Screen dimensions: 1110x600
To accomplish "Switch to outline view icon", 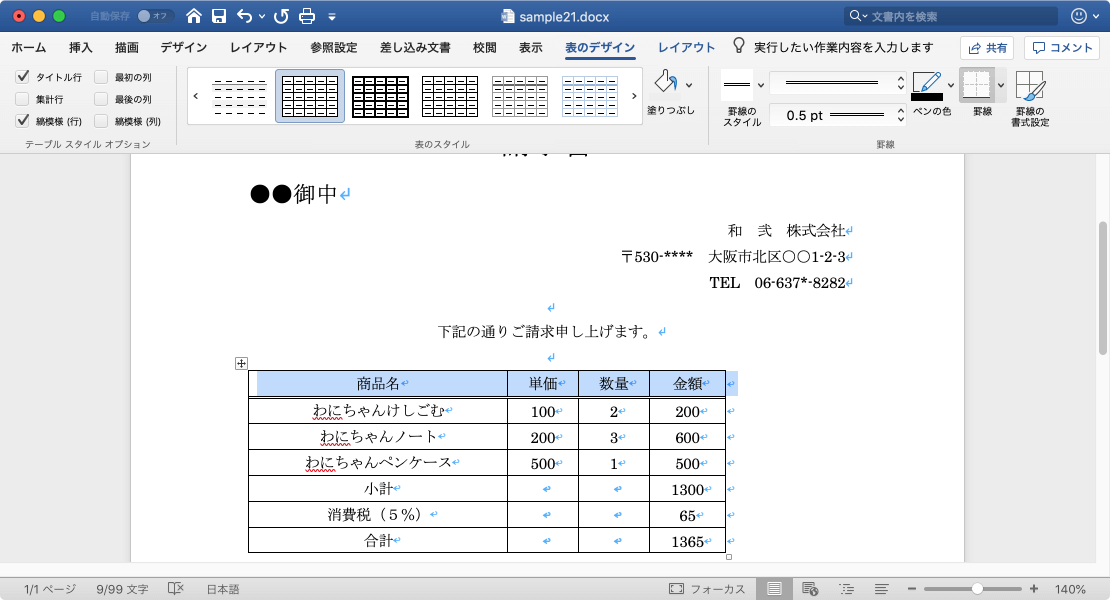I will tap(846, 589).
